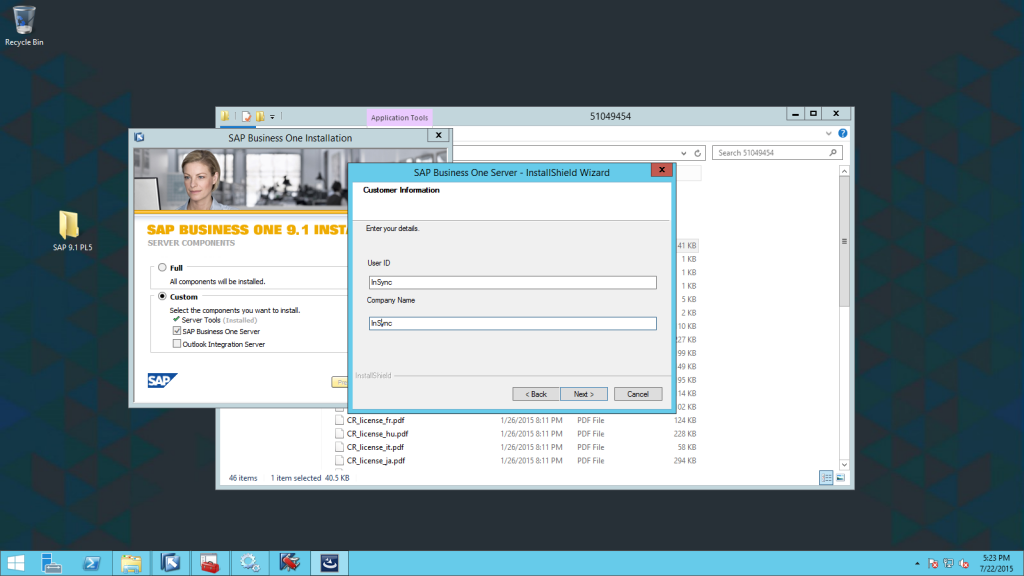Select the Full installation option

click(162, 267)
